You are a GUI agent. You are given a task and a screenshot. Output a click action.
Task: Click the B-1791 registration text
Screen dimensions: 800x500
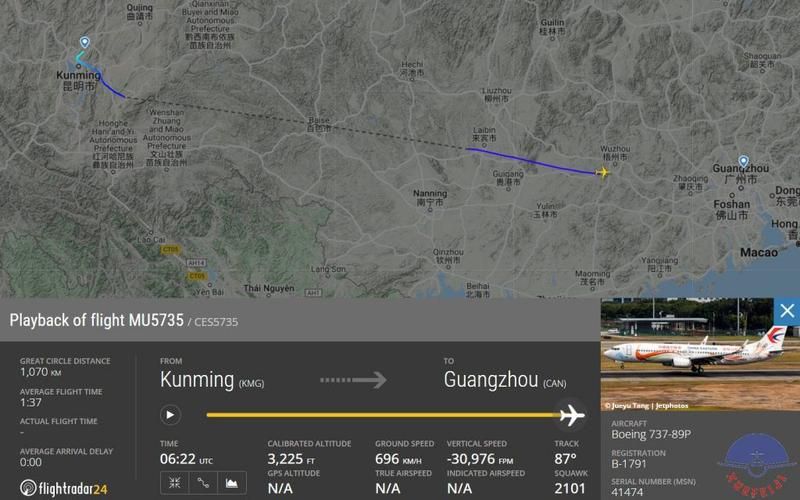(x=629, y=464)
